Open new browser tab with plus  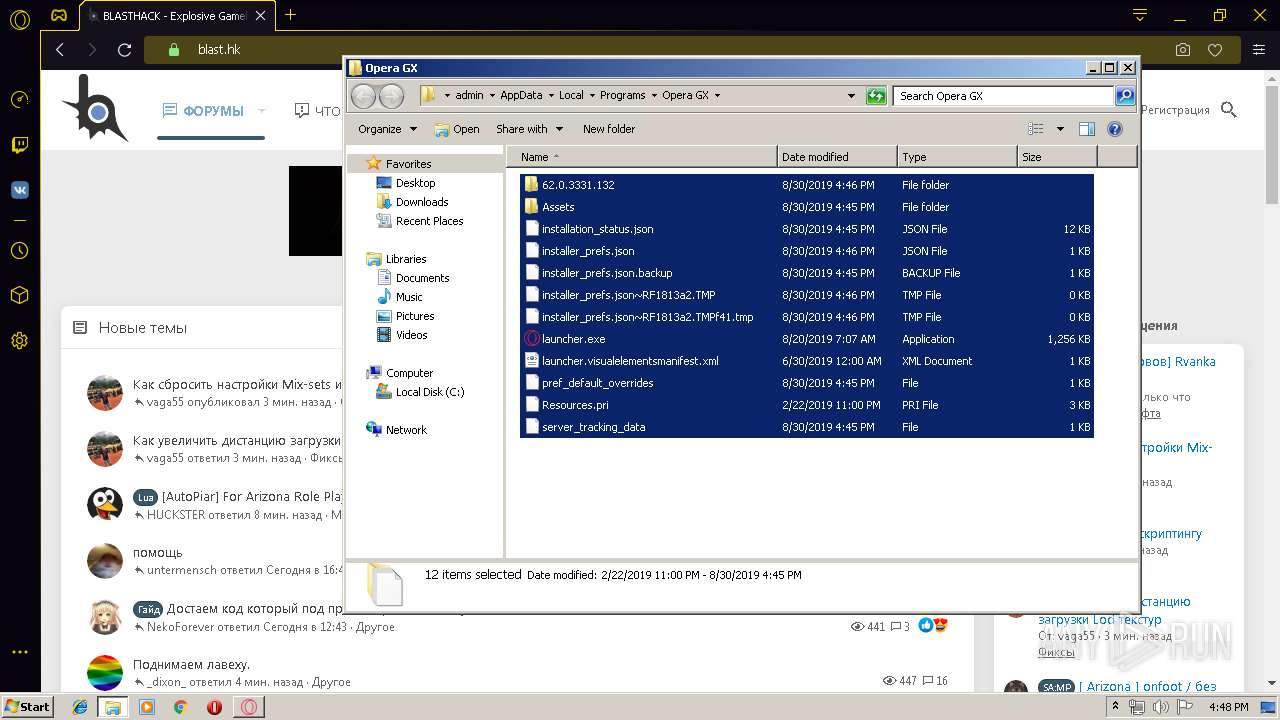click(291, 15)
